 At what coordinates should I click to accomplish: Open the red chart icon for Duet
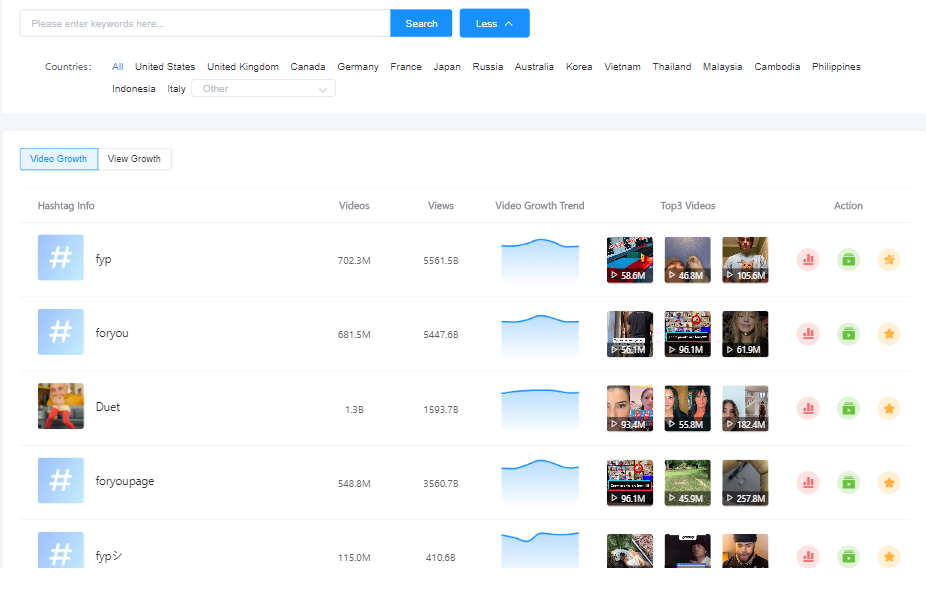coord(808,408)
